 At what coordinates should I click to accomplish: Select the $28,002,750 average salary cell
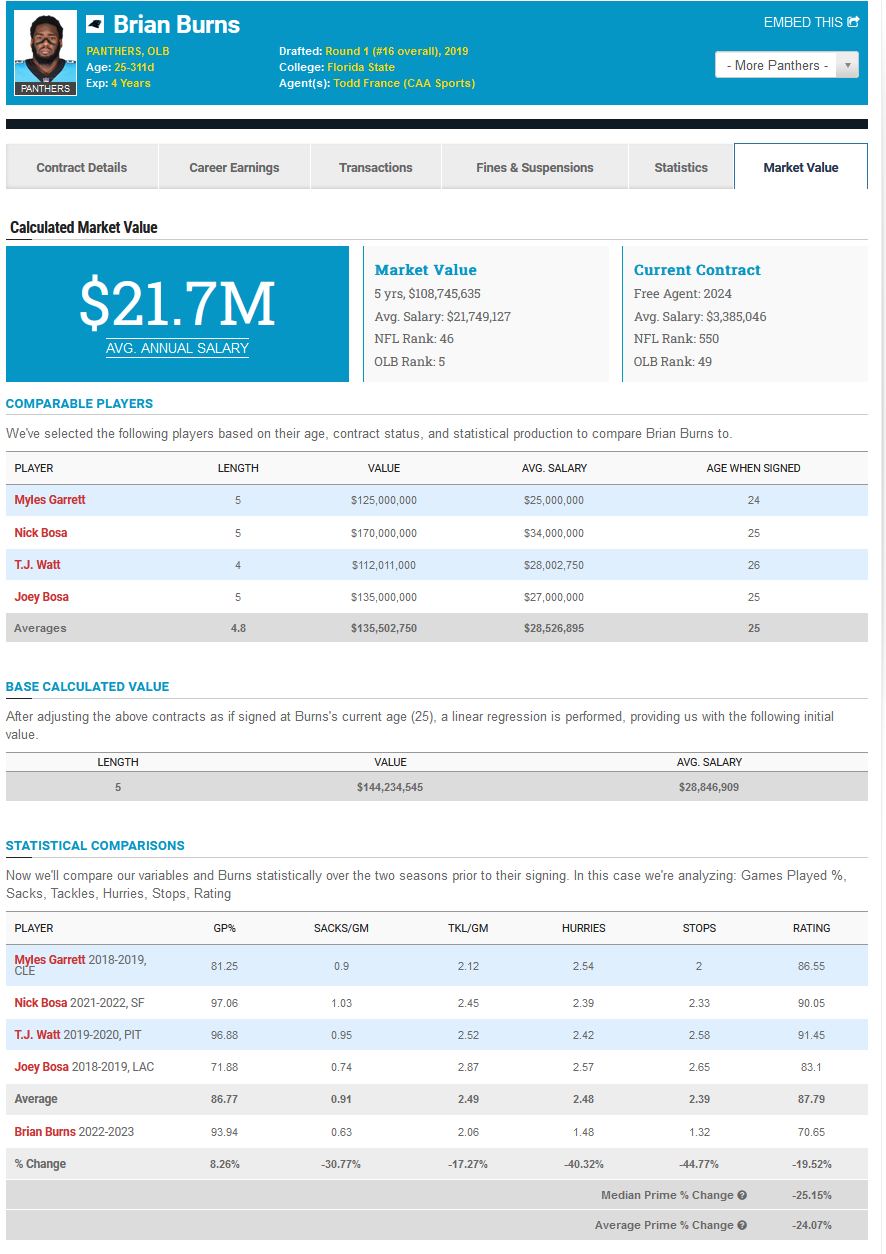(554, 565)
